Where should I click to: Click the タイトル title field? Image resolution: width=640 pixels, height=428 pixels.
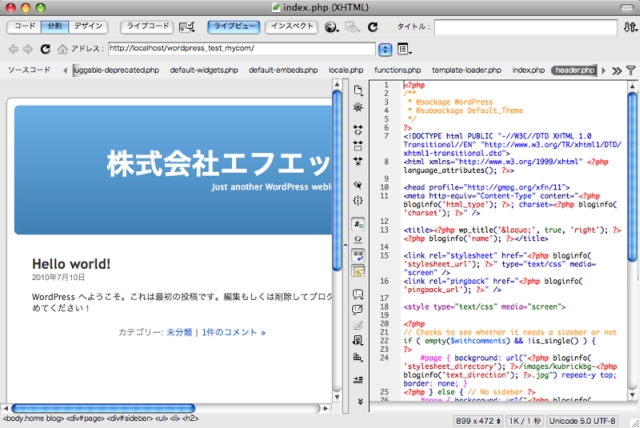(x=525, y=27)
